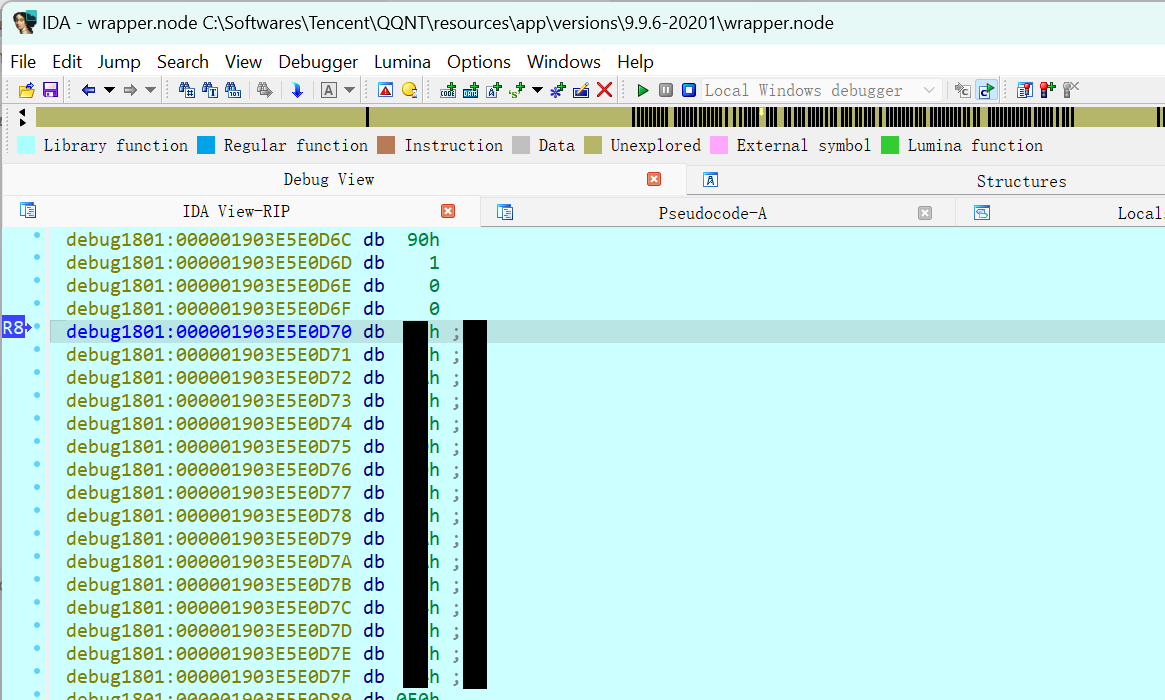Open the breakpoint list icon

1025,91
